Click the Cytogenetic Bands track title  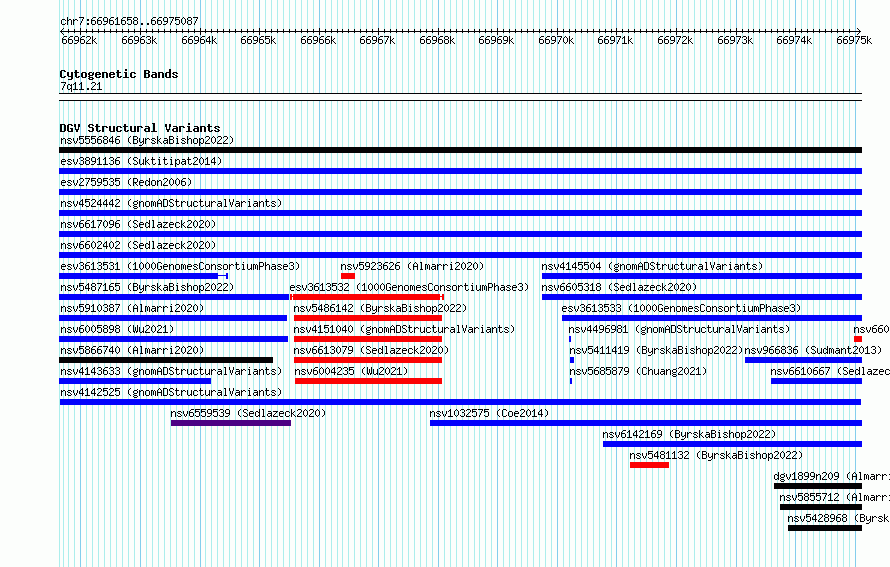[x=119, y=74]
